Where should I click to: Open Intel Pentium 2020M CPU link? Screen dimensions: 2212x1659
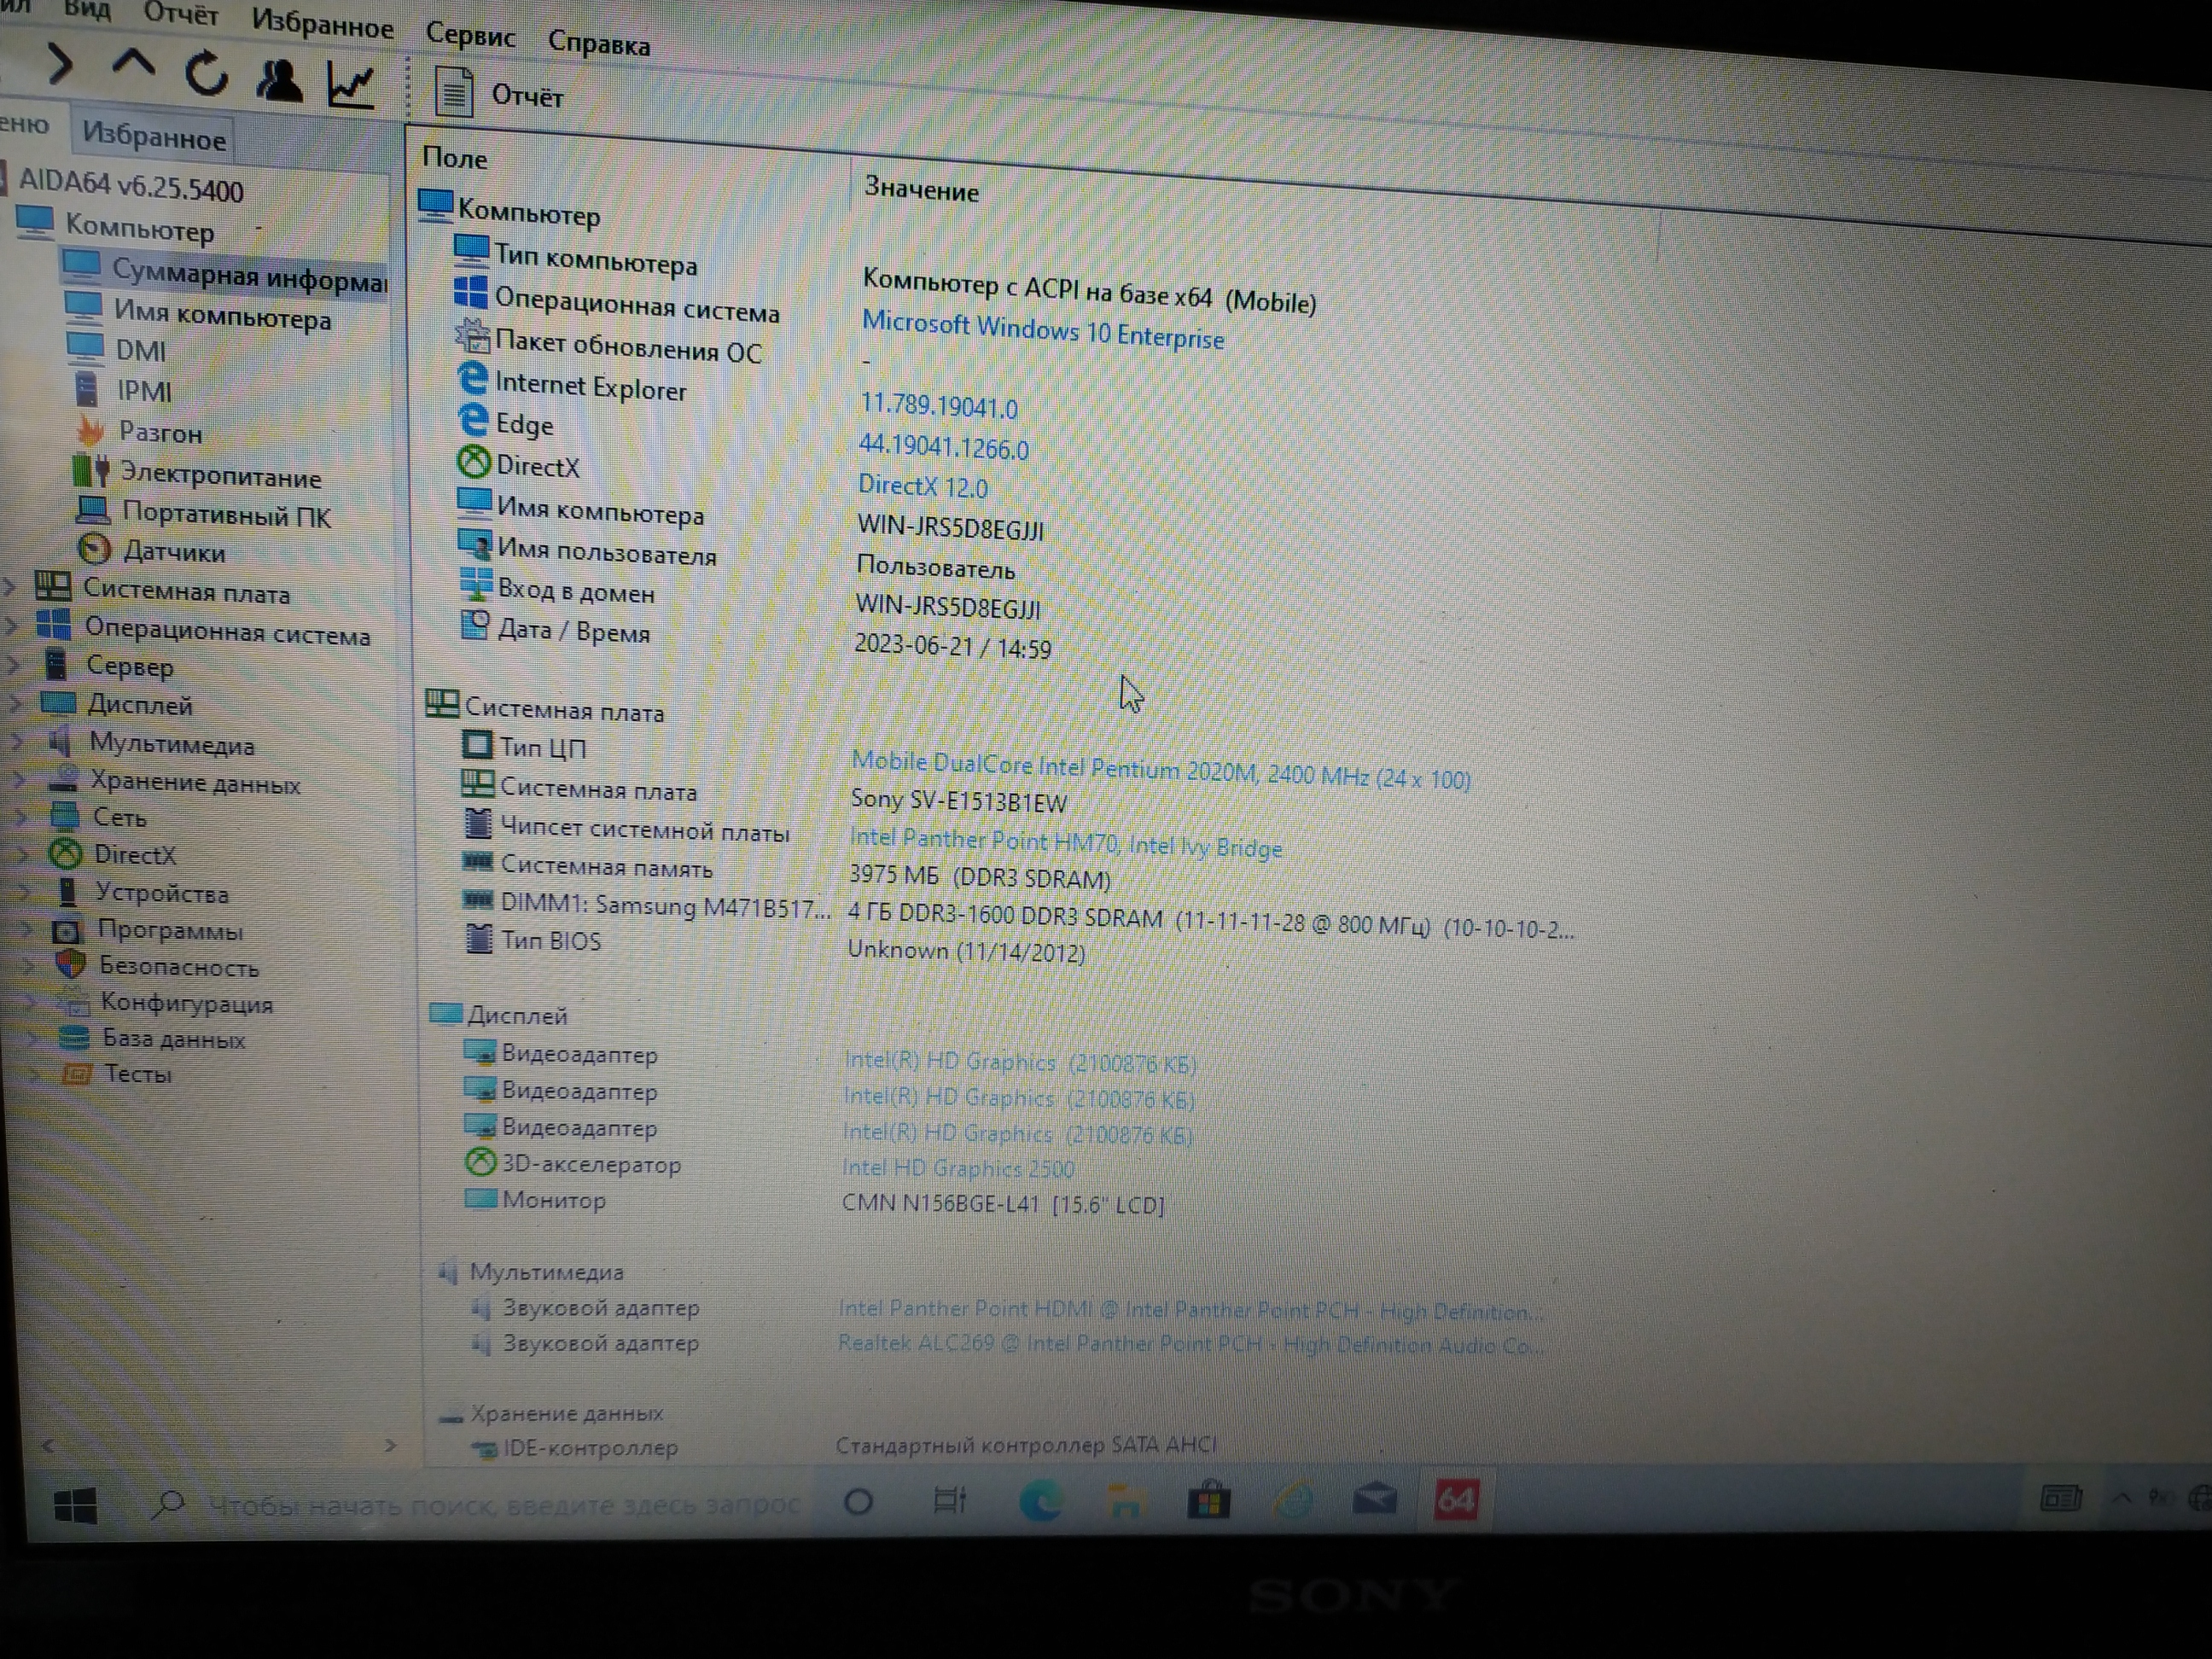[1160, 770]
